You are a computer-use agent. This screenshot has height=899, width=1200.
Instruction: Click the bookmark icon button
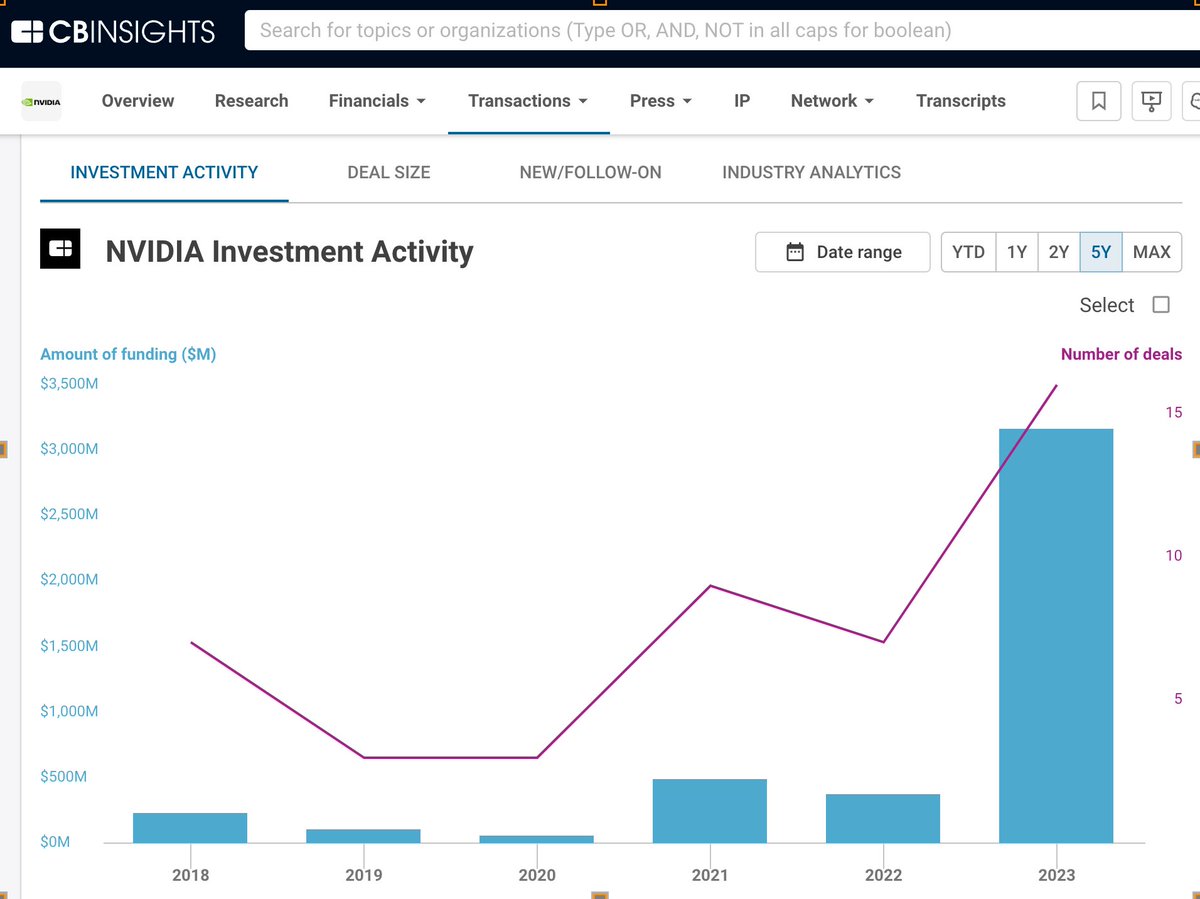[x=1098, y=101]
